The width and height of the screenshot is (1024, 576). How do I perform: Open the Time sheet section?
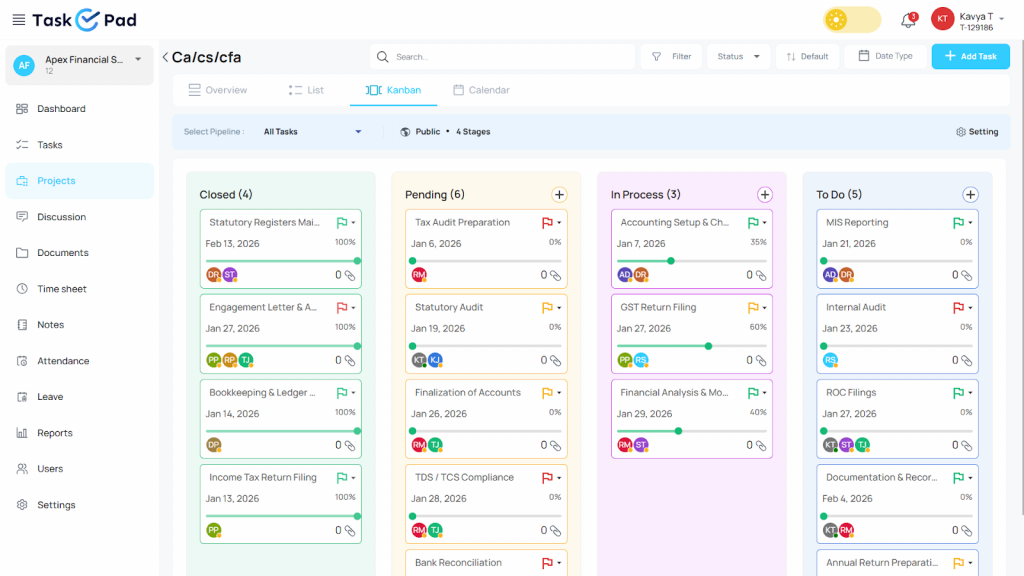pos(63,288)
